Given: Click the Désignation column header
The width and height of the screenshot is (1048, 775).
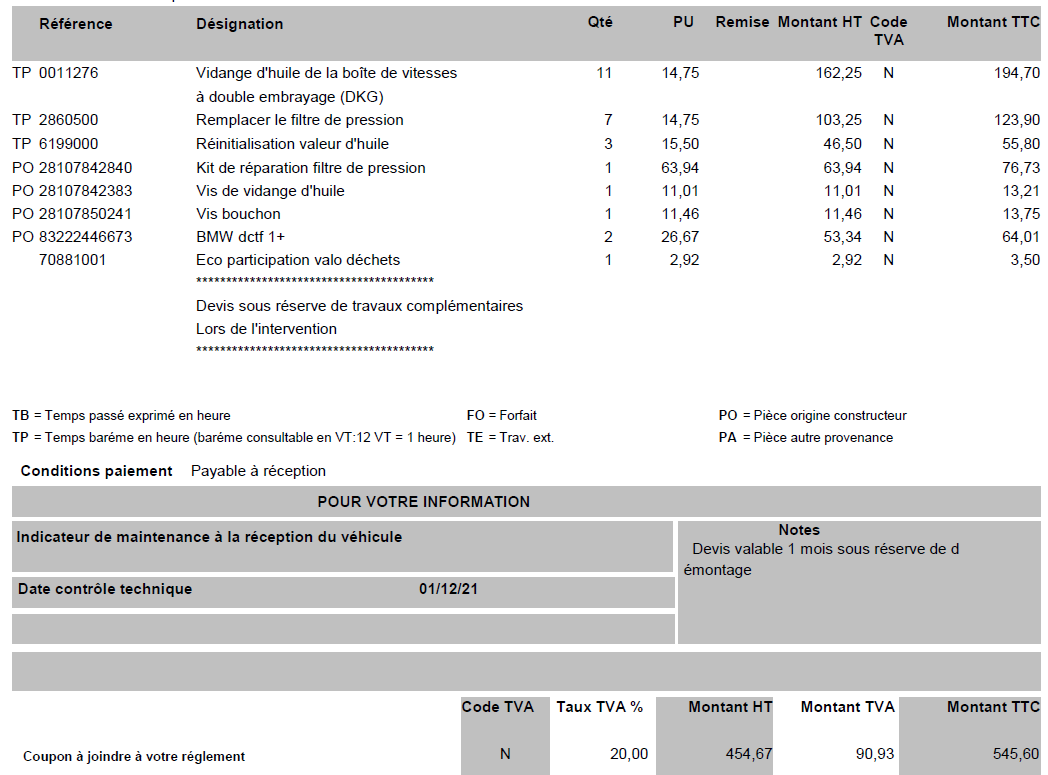Looking at the screenshot, I should [x=239, y=24].
